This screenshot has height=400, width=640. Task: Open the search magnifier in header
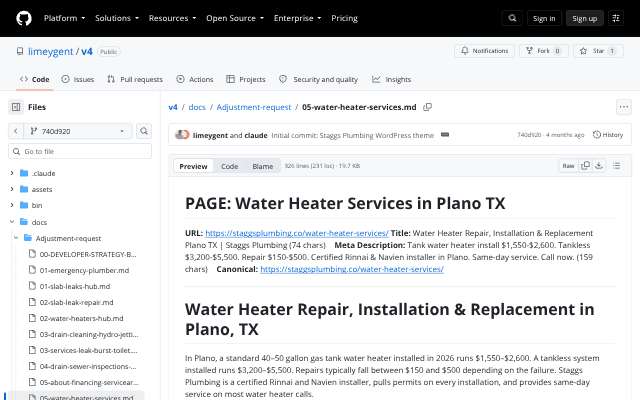click(x=512, y=18)
